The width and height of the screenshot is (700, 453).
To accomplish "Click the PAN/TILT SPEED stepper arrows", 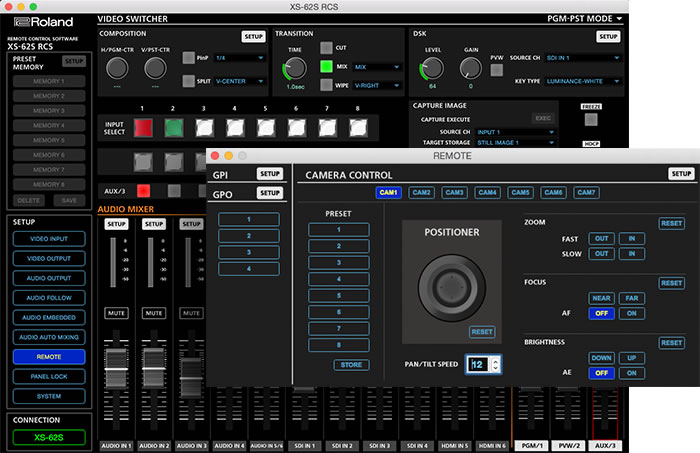I will pos(495,364).
